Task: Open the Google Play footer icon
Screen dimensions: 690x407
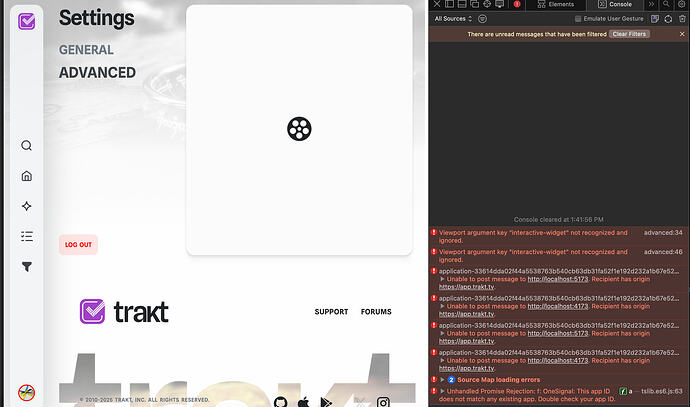Action: (326, 402)
